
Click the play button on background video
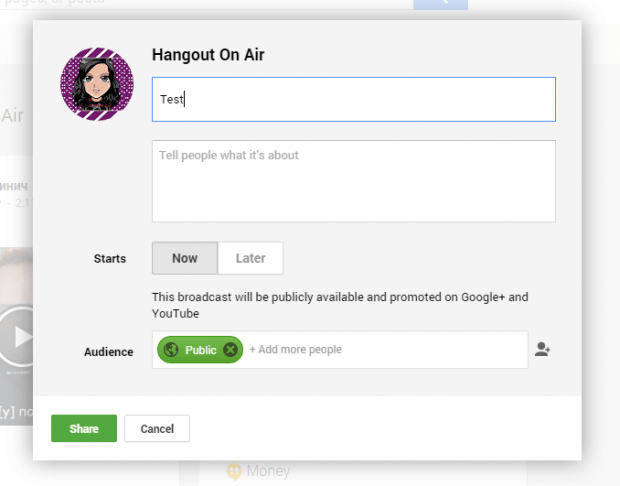pos(18,337)
